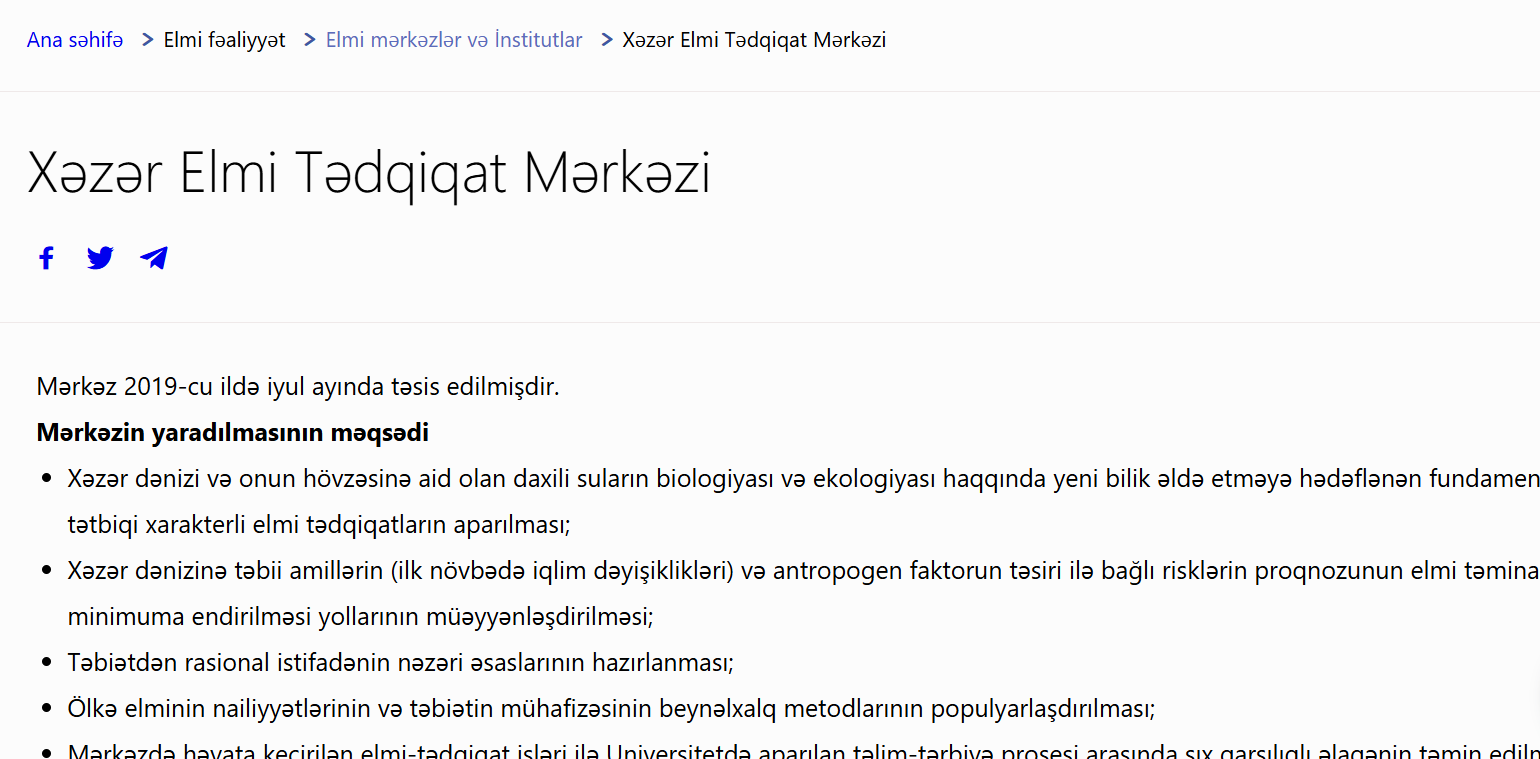
Task: Click the bullet text starting Xəzər dənizi və onun
Action: tap(700, 479)
